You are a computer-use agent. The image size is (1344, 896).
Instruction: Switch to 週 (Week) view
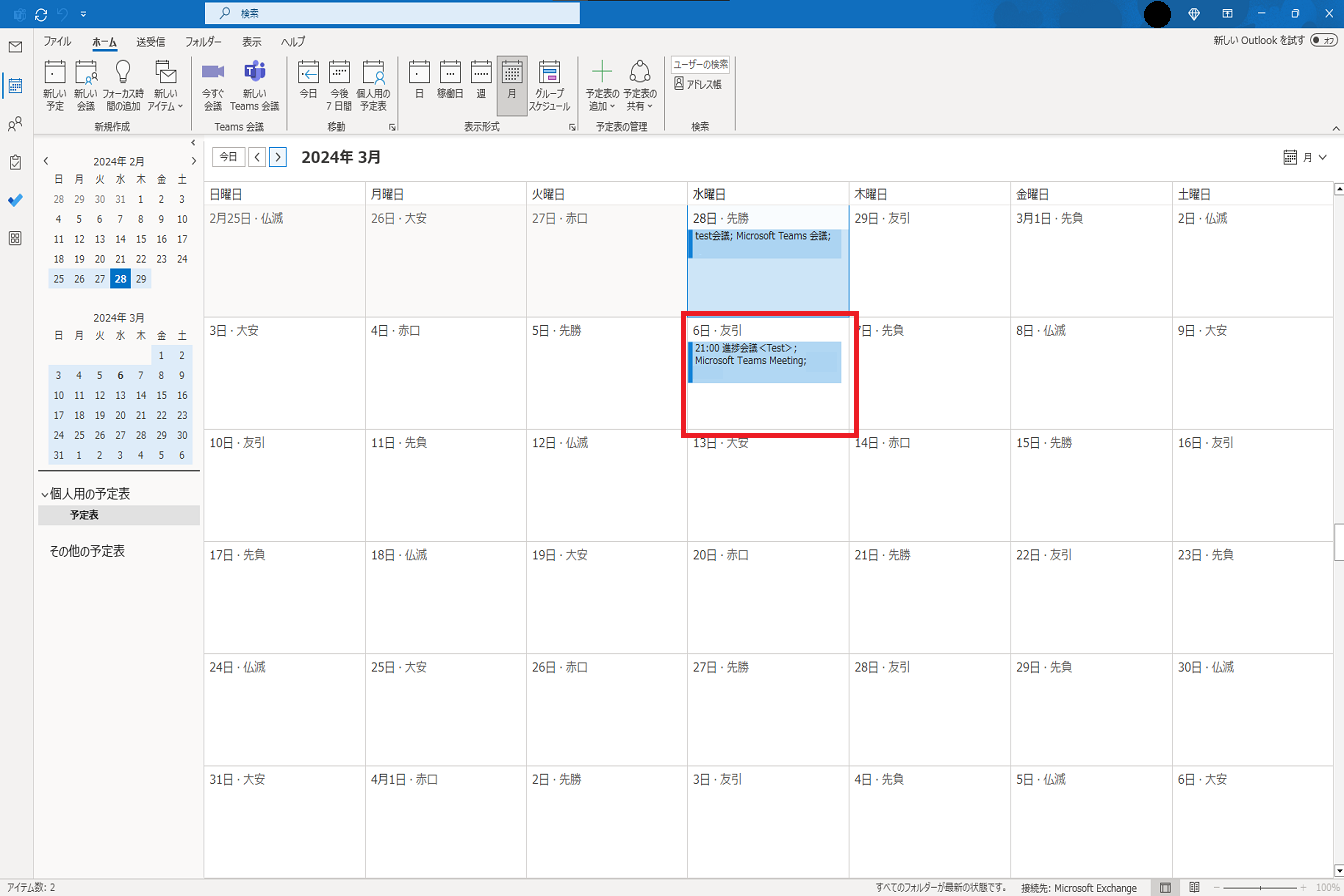[481, 84]
